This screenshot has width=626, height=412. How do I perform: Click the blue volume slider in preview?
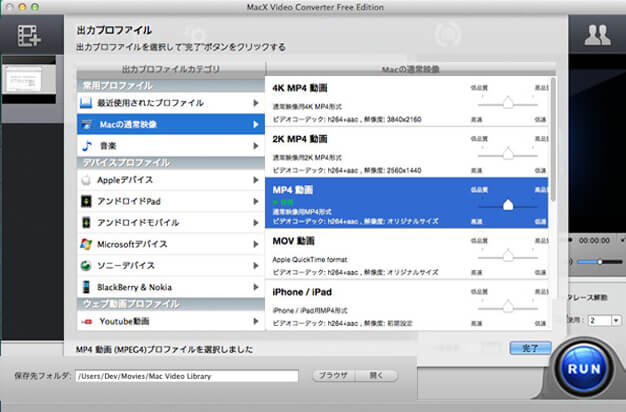pyautogui.click(x=600, y=262)
